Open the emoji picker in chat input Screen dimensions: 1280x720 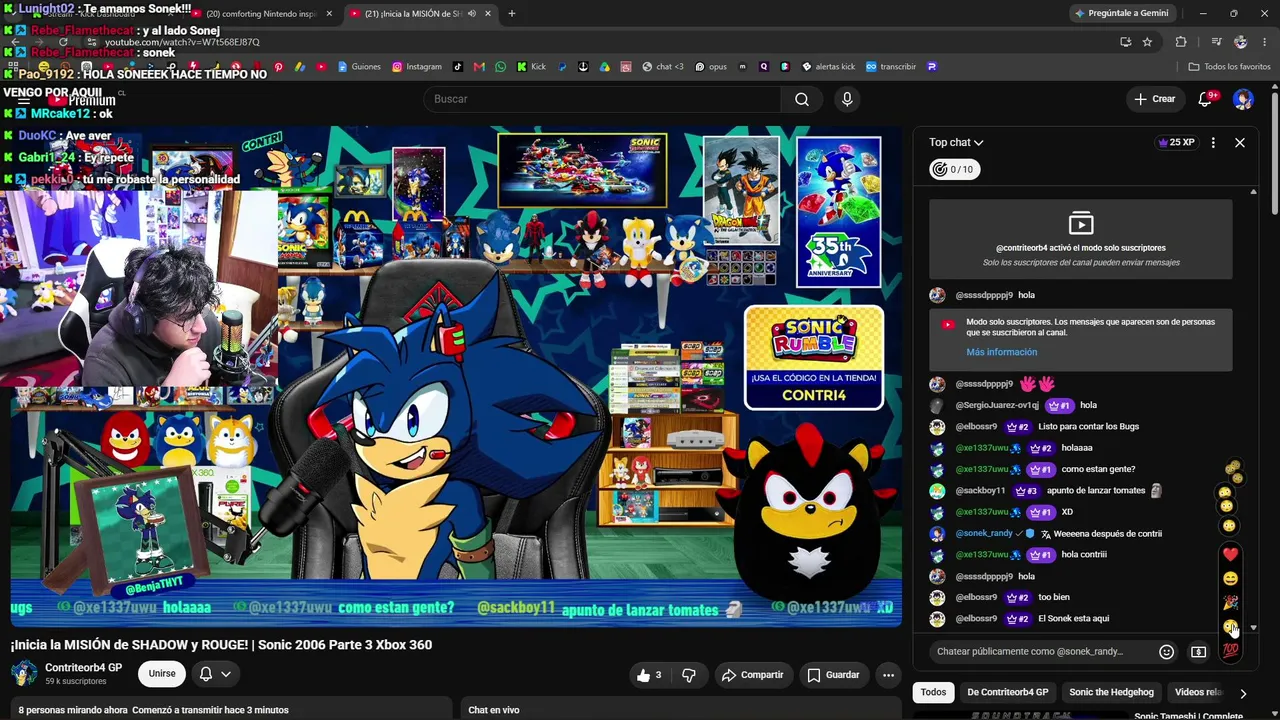pyautogui.click(x=1166, y=652)
